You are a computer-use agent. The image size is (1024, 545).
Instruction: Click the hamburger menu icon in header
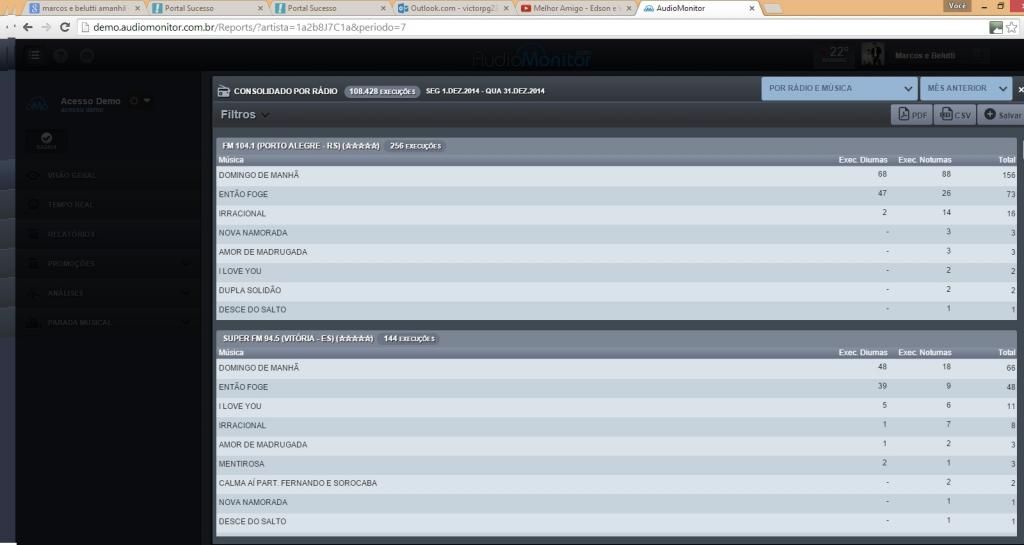point(35,56)
